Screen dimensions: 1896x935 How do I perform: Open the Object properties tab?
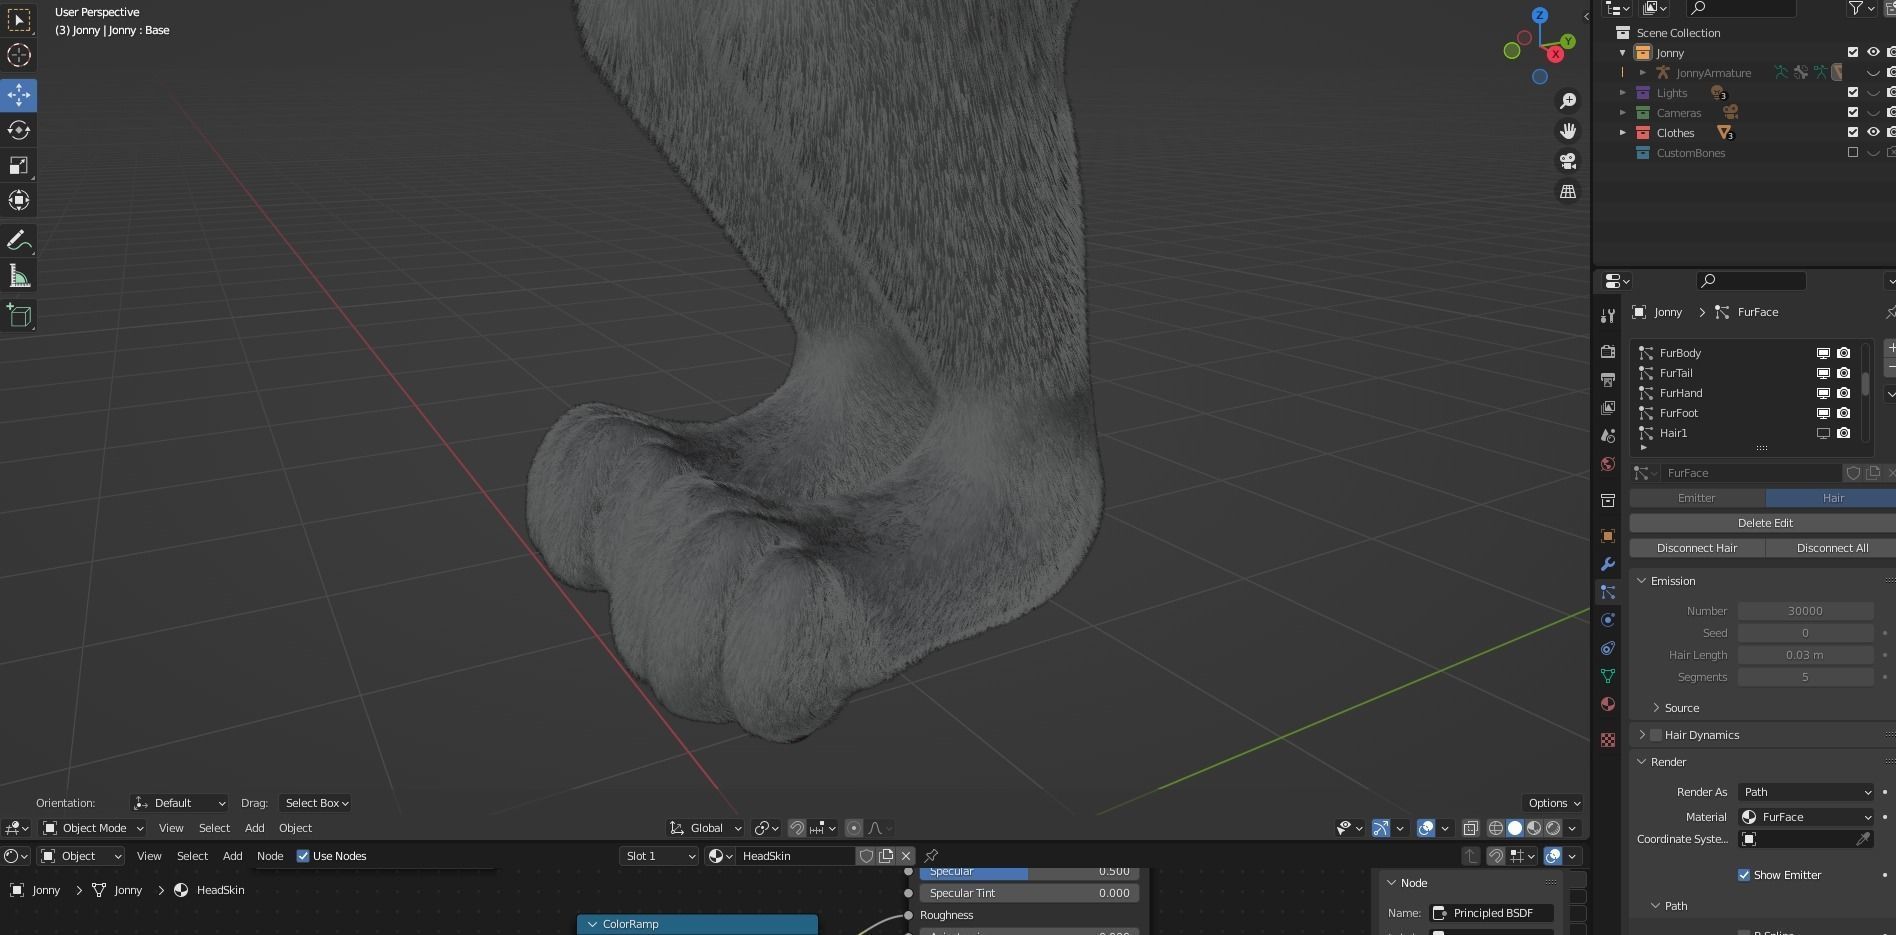pyautogui.click(x=1608, y=536)
